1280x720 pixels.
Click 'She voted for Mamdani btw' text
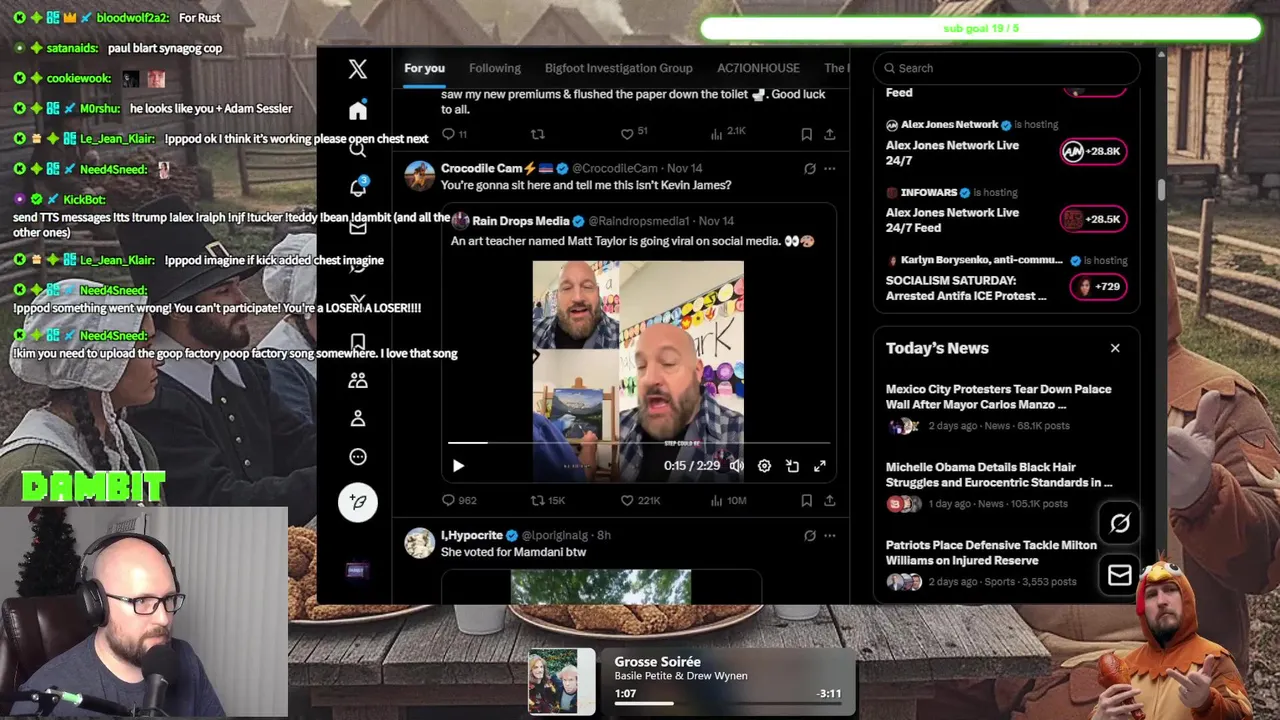[x=513, y=552]
